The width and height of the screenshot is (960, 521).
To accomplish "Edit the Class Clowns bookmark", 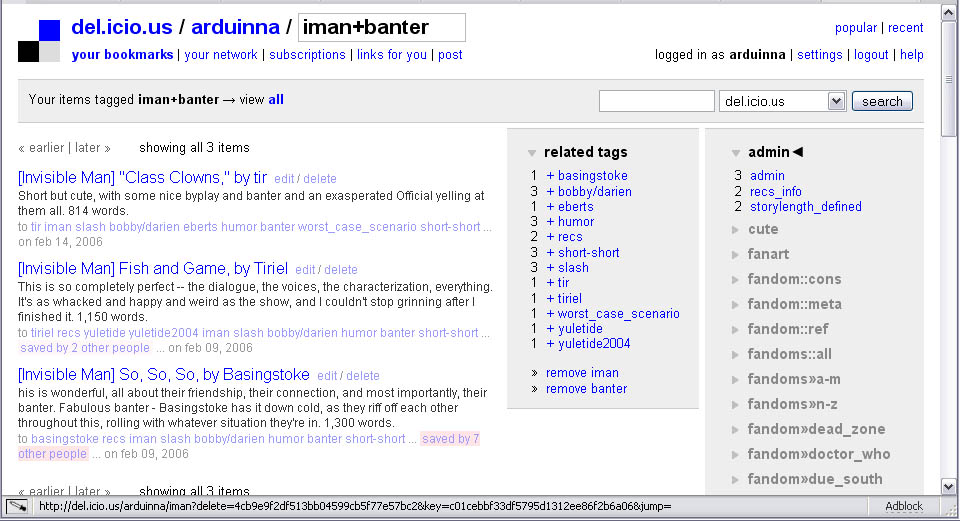I will (x=284, y=179).
